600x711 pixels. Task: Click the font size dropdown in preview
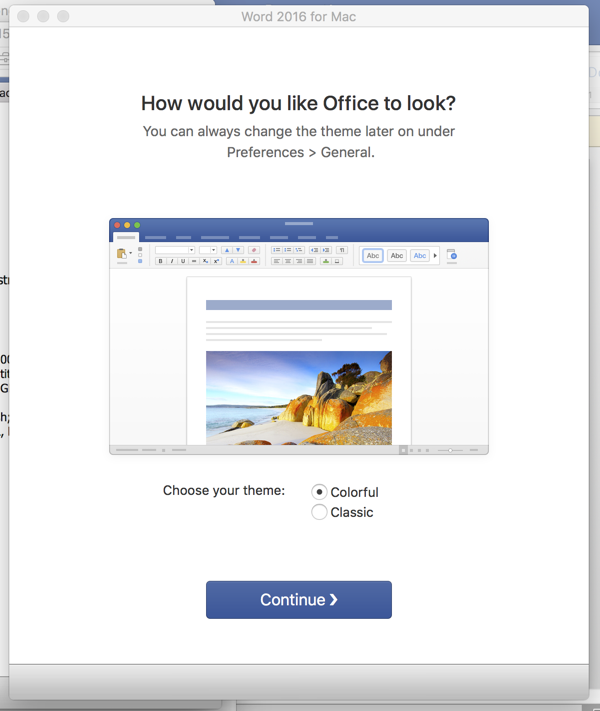coord(207,250)
